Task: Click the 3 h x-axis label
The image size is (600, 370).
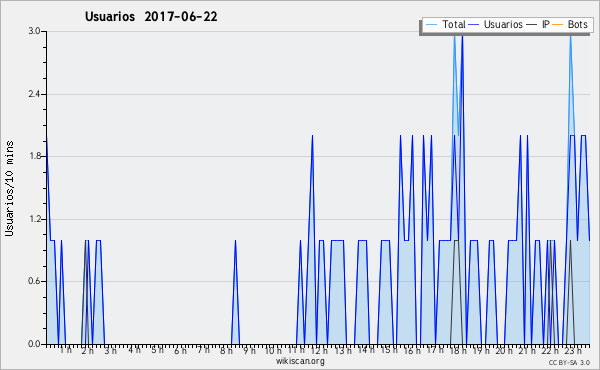Action: (x=111, y=350)
